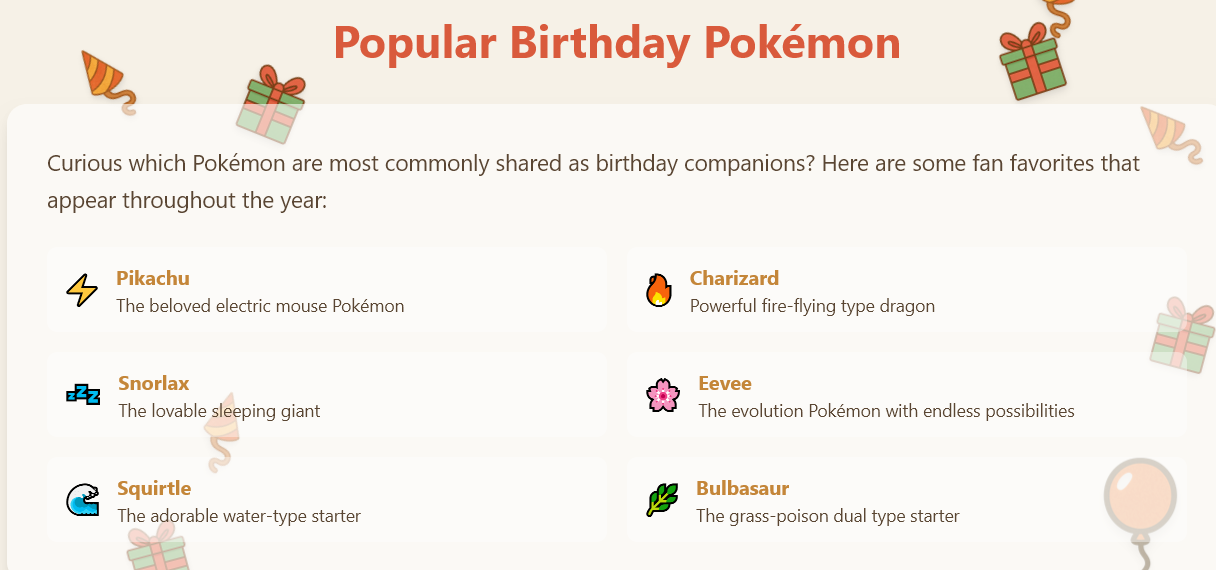
Task: Click 'The beloved electric mouse Pokémon' description
Action: [260, 306]
